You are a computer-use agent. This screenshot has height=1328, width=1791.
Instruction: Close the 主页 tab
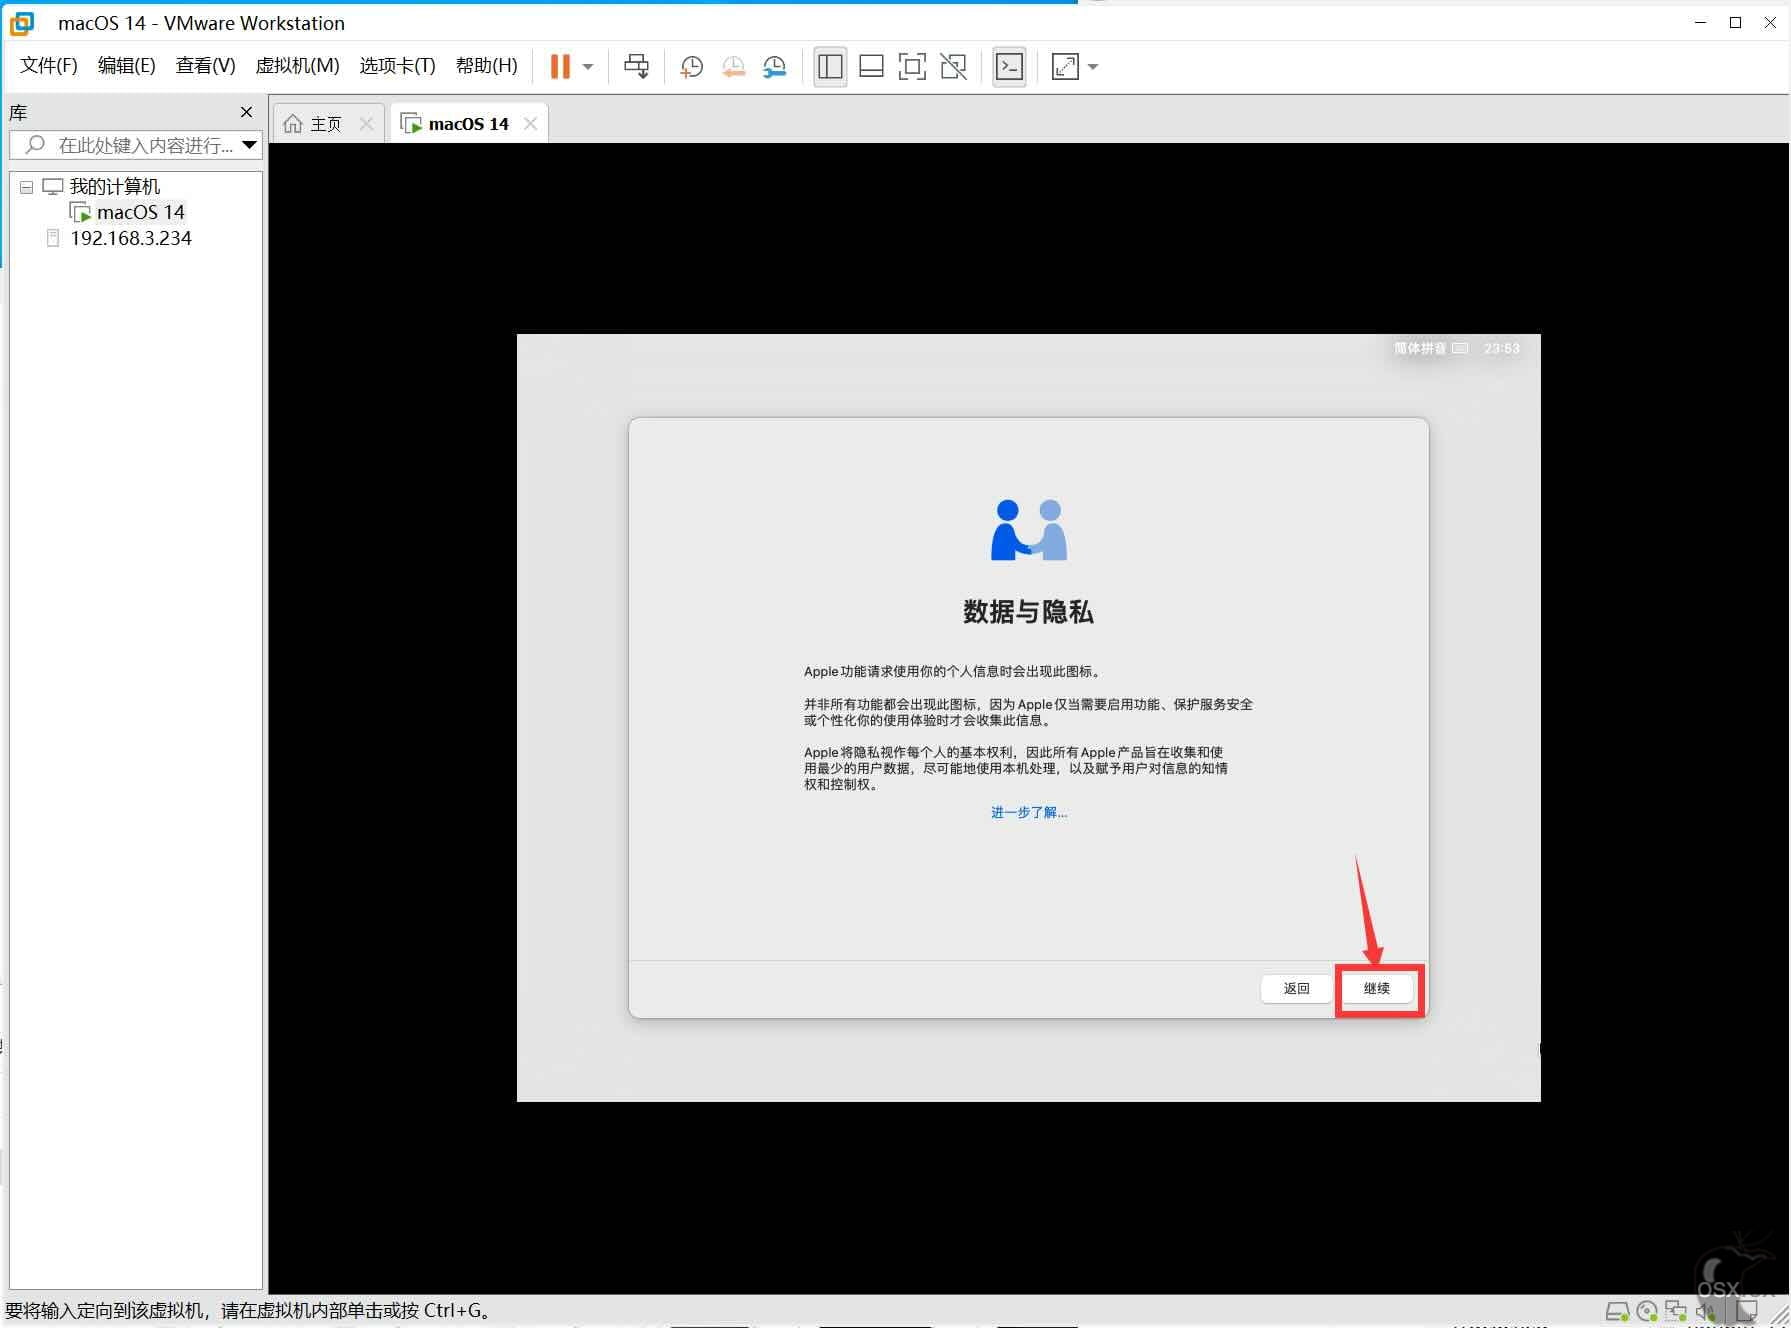[x=366, y=123]
